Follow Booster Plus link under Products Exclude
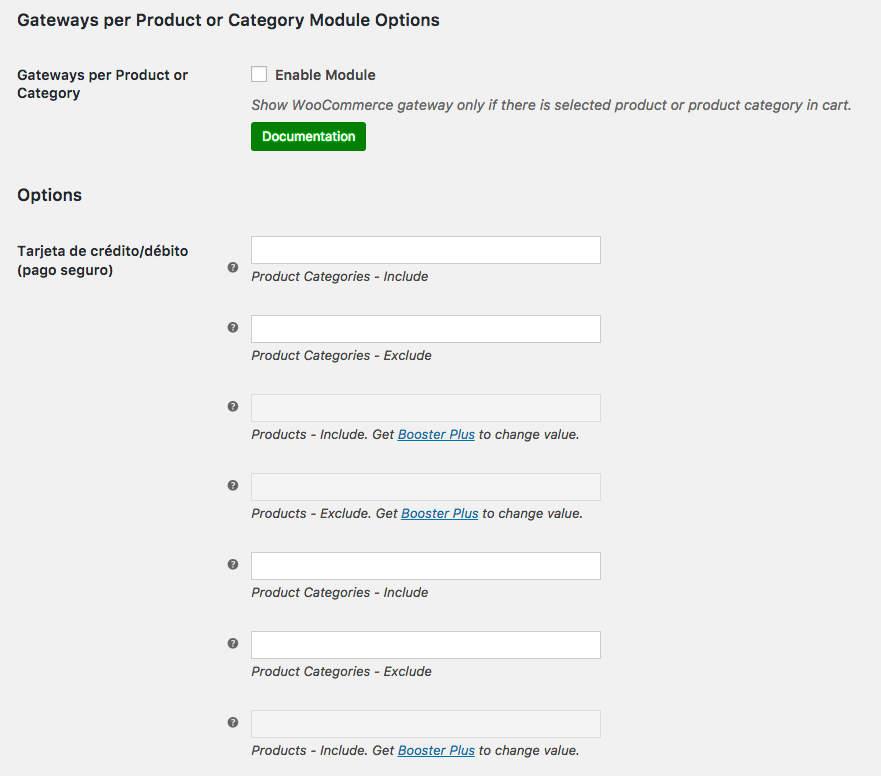 (x=440, y=514)
